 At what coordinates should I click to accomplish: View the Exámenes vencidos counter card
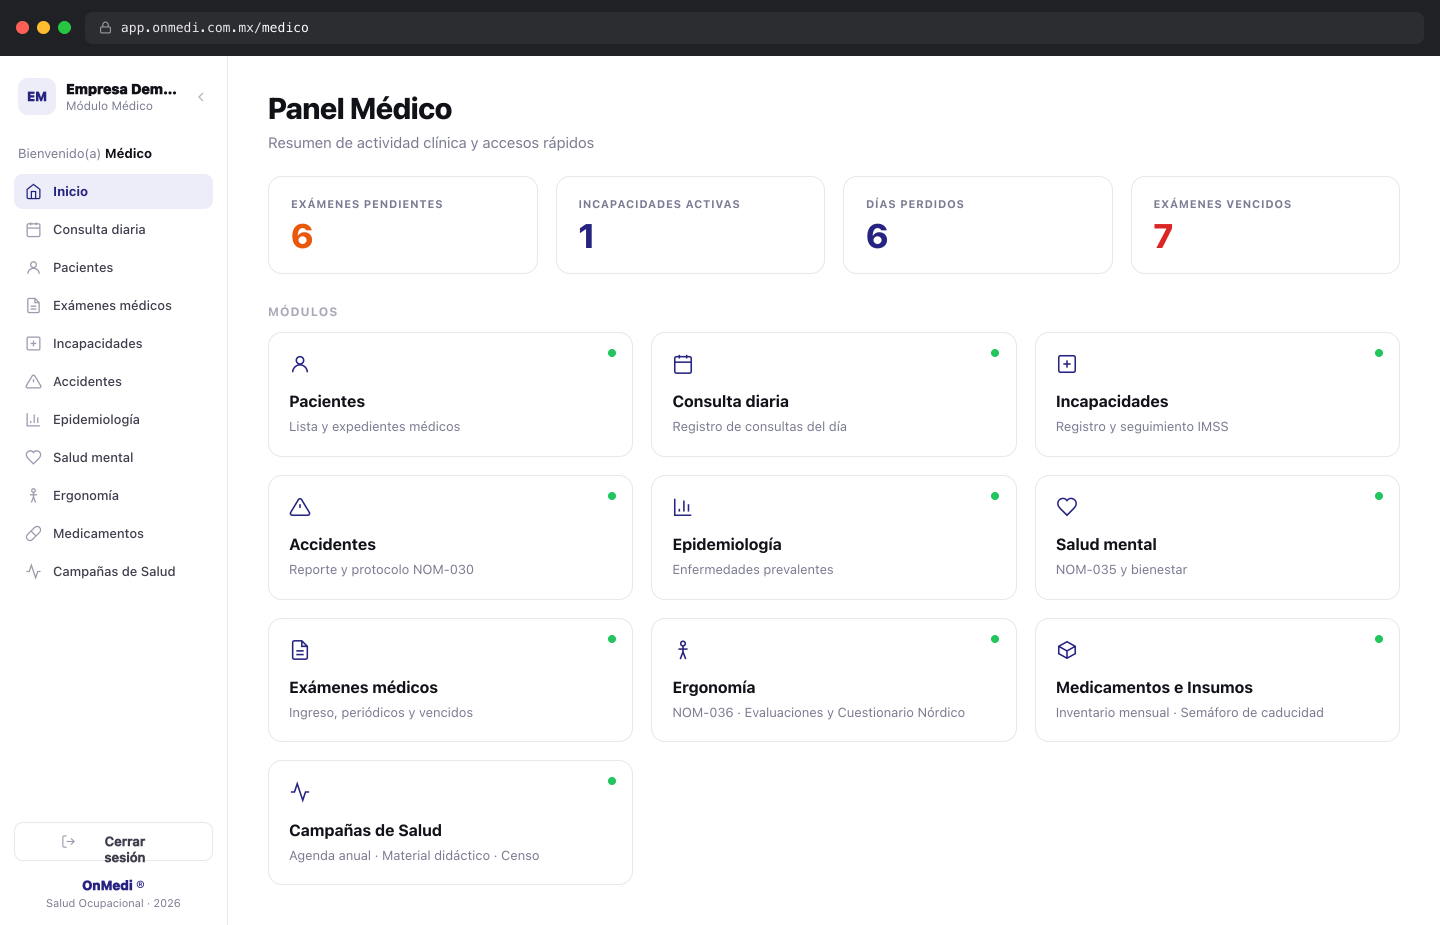point(1265,225)
